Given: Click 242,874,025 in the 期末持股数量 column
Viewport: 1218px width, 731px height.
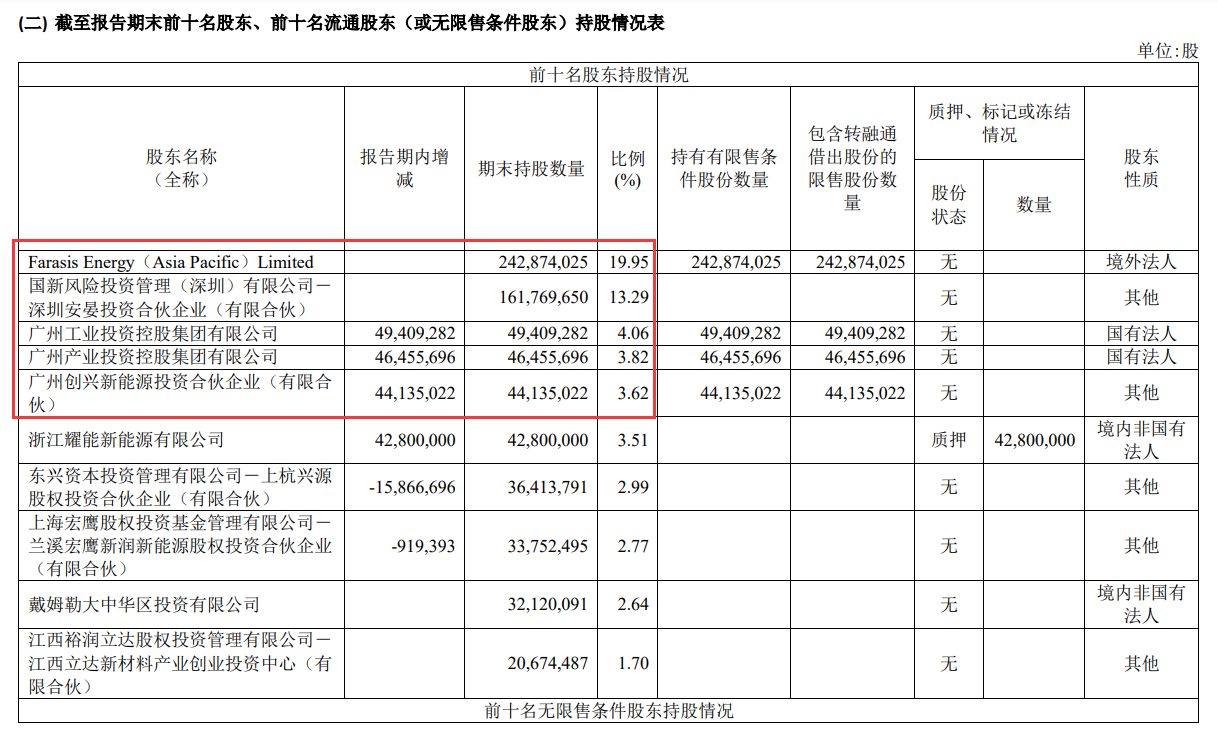Looking at the screenshot, I should tap(543, 262).
